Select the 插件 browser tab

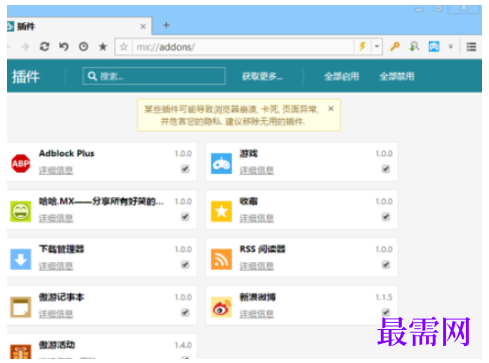coord(79,26)
